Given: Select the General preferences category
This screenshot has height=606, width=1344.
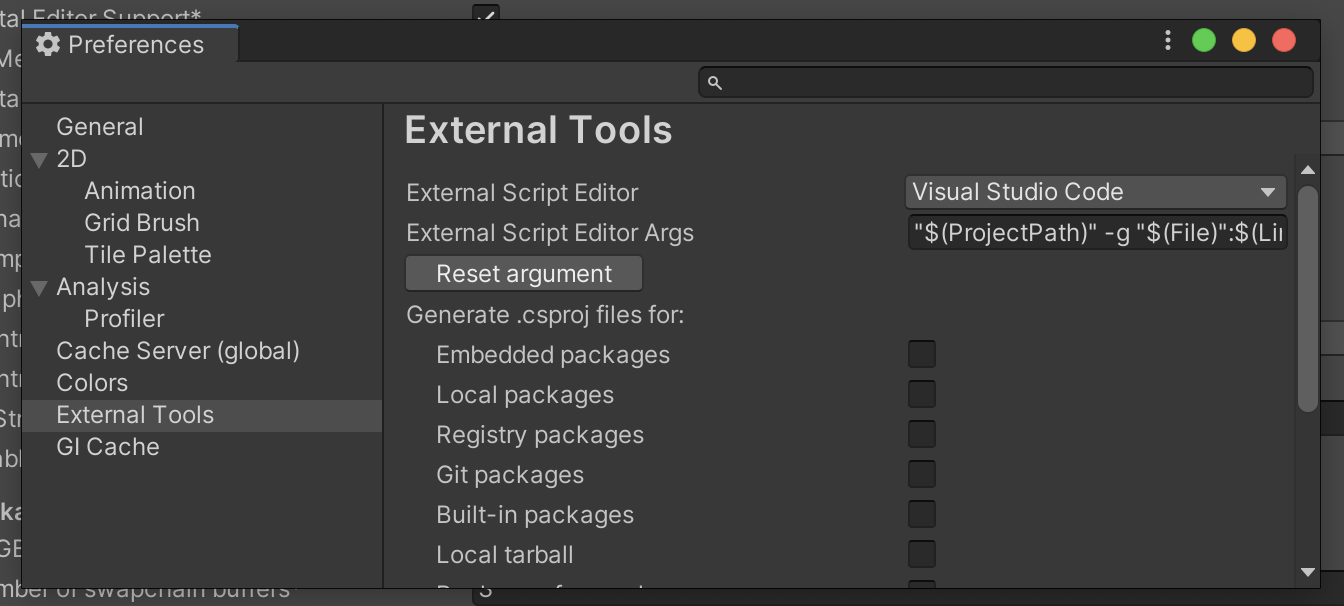Looking at the screenshot, I should (99, 126).
